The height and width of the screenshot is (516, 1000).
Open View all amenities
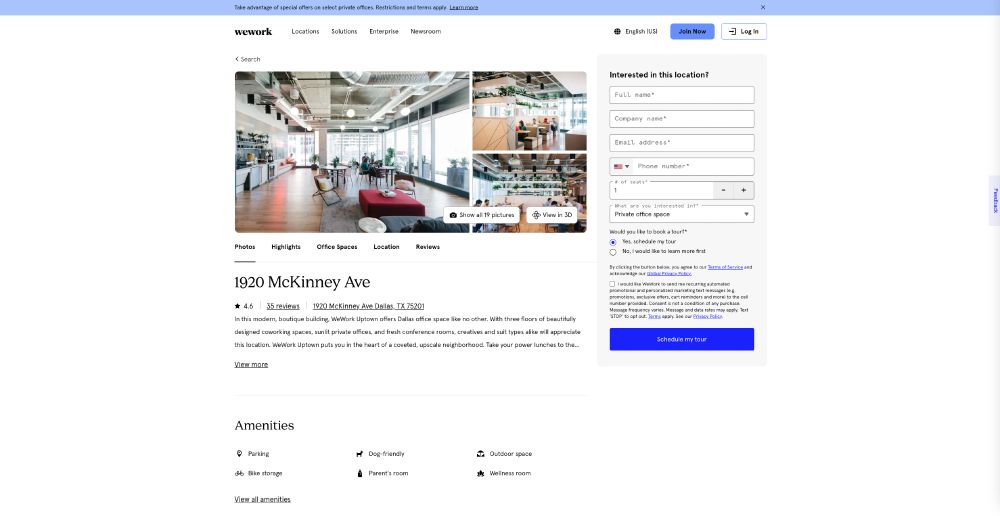(262, 499)
